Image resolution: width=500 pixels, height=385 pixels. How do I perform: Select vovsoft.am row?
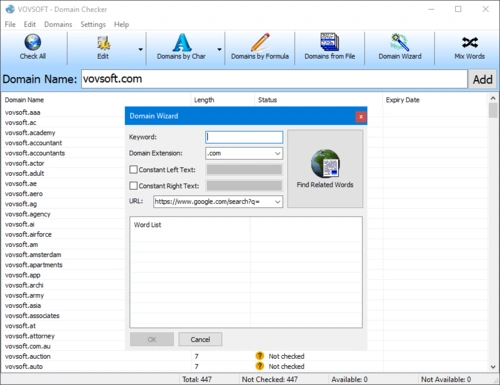point(21,245)
